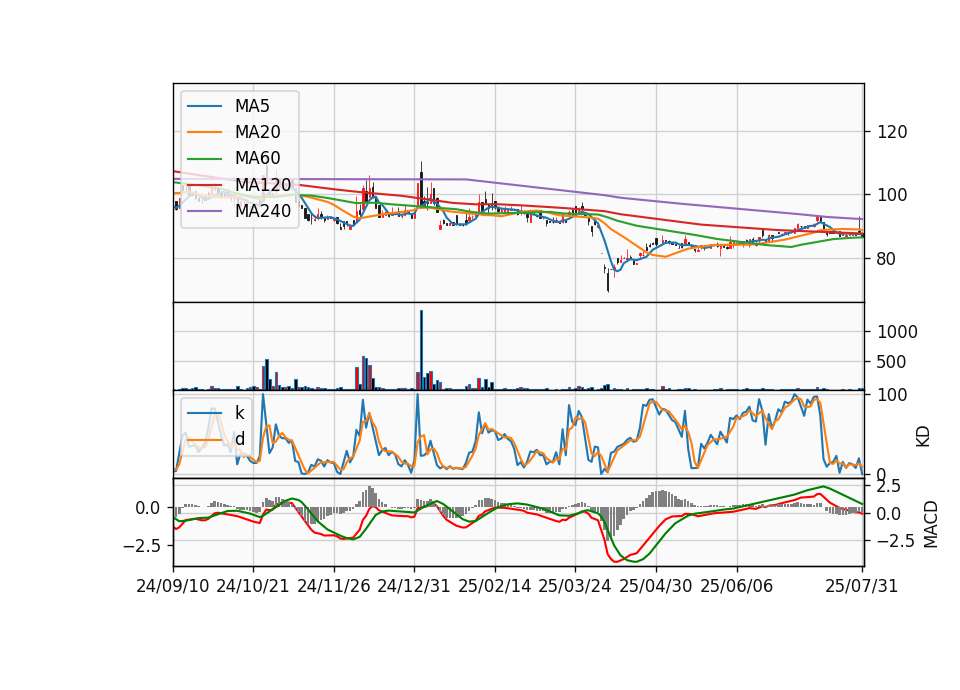This screenshot has height=690, width=960.
Task: Click the 25/07/31 date label
Action: click(861, 586)
